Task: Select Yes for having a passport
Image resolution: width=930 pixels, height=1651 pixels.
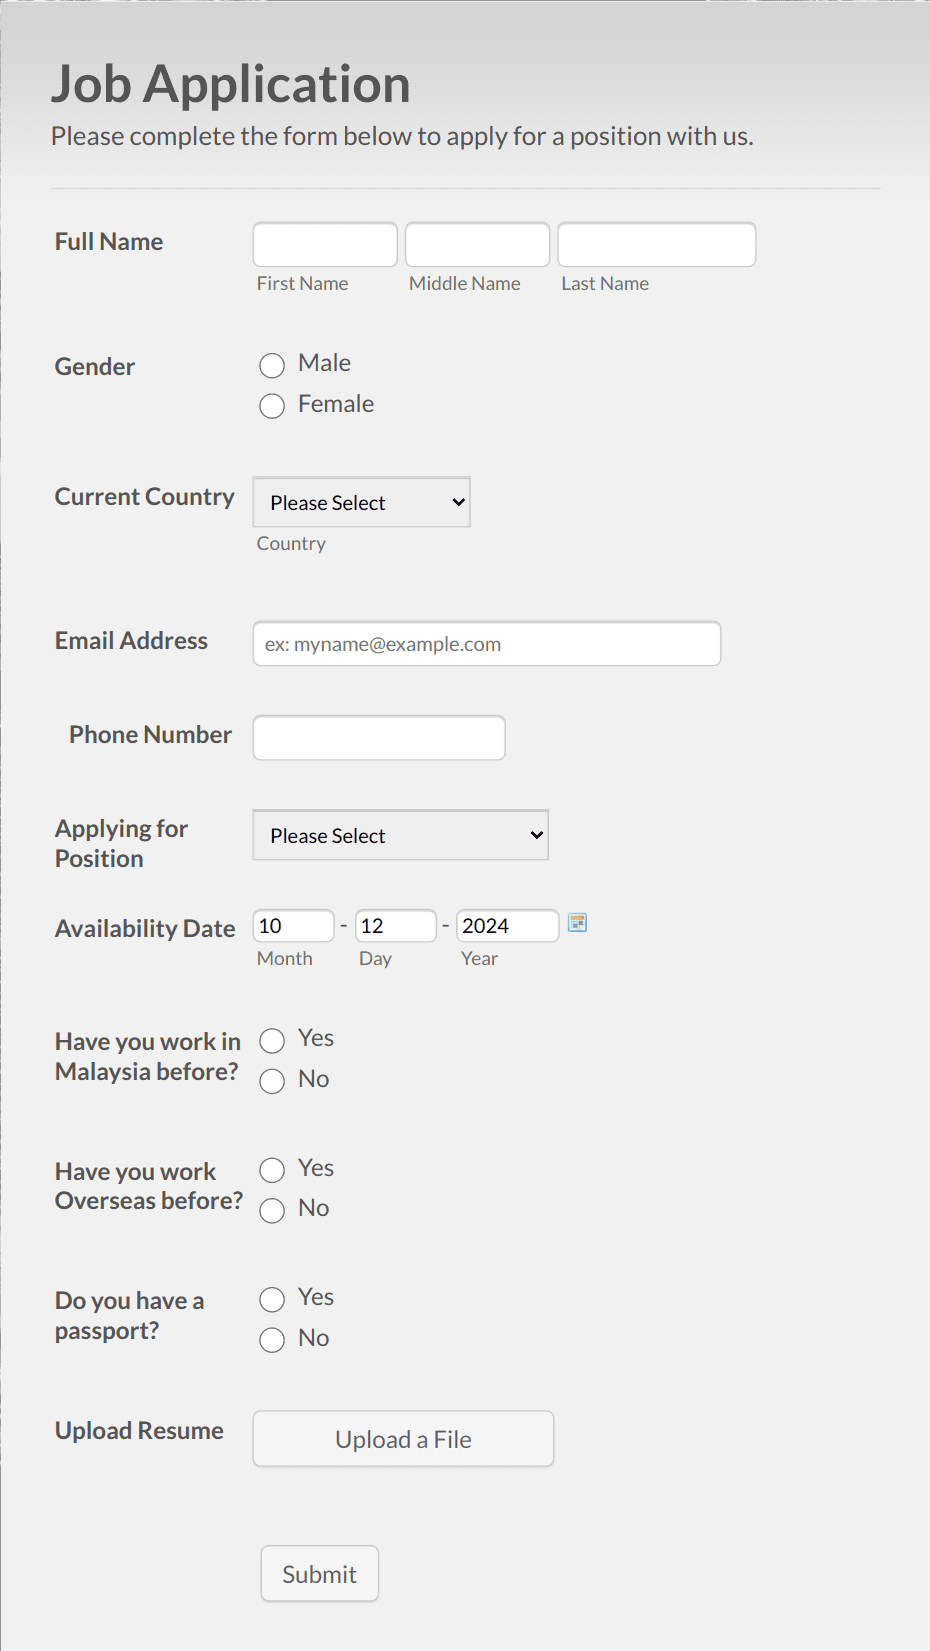Action: (272, 1300)
